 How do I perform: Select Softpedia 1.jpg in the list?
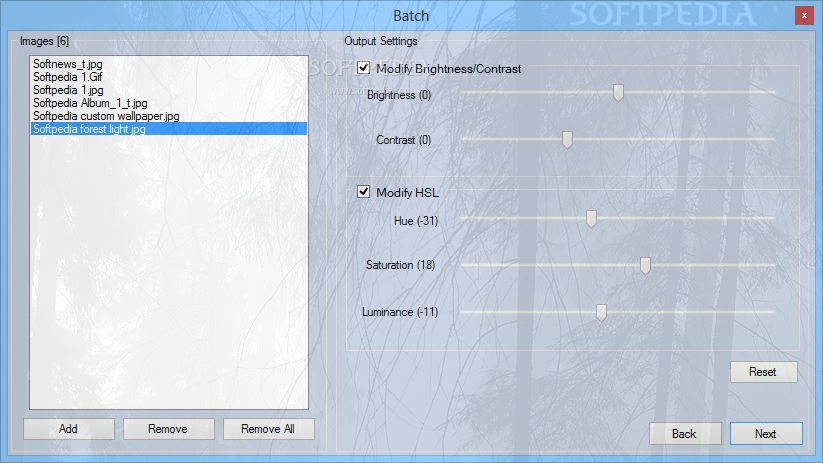(x=168, y=90)
